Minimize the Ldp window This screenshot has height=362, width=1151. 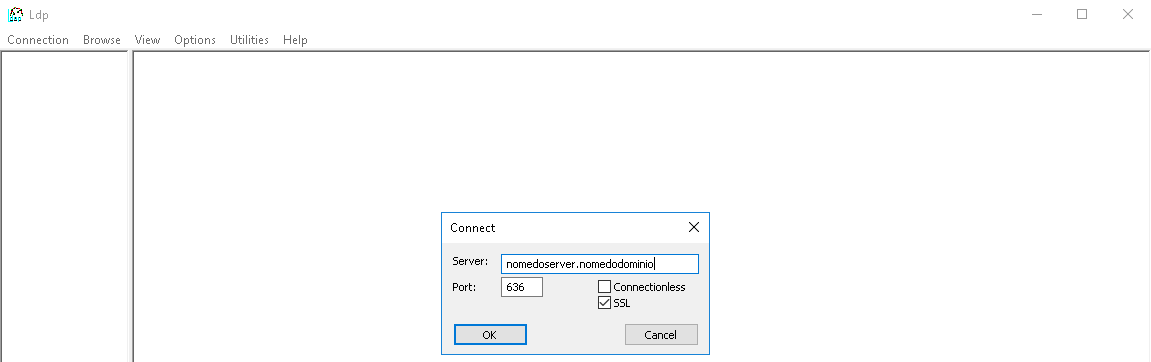1036,14
